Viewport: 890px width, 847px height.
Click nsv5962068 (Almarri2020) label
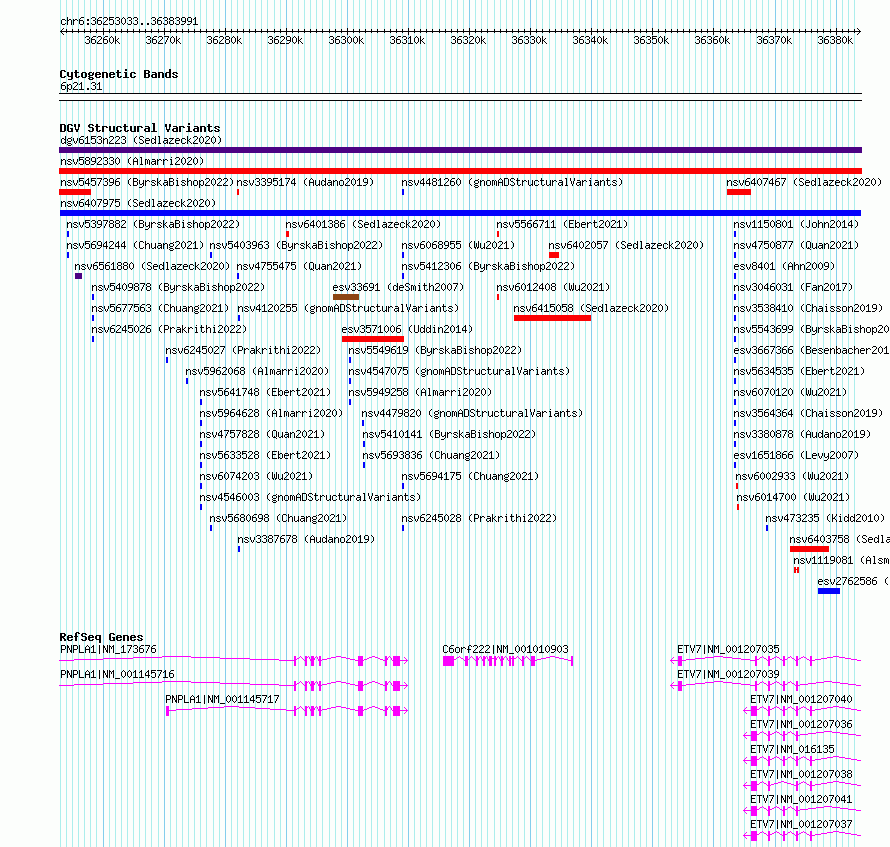coord(257,371)
